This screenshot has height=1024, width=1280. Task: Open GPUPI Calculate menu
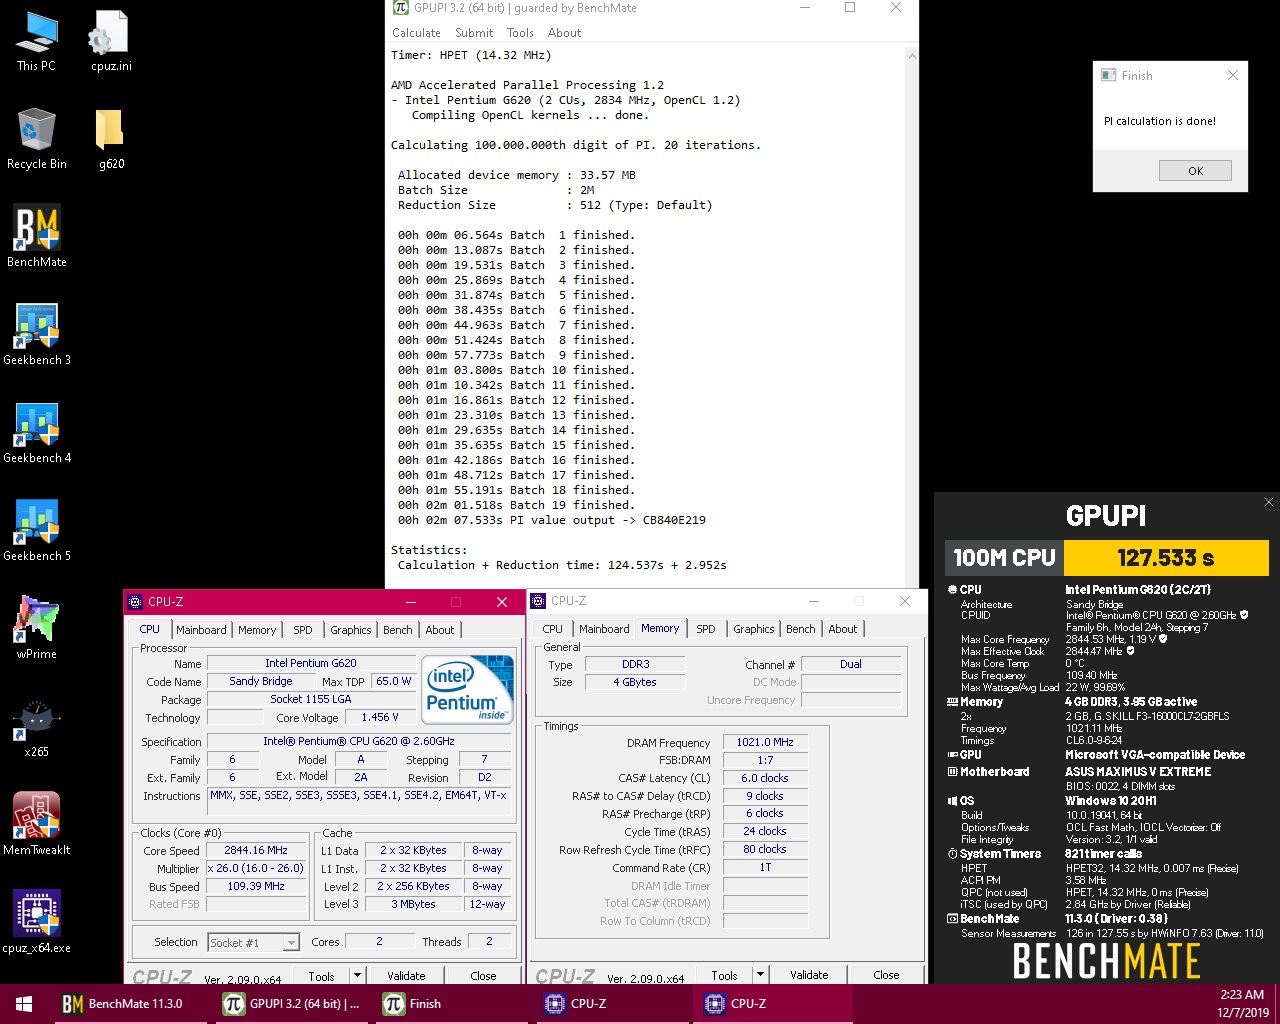pyautogui.click(x=416, y=33)
